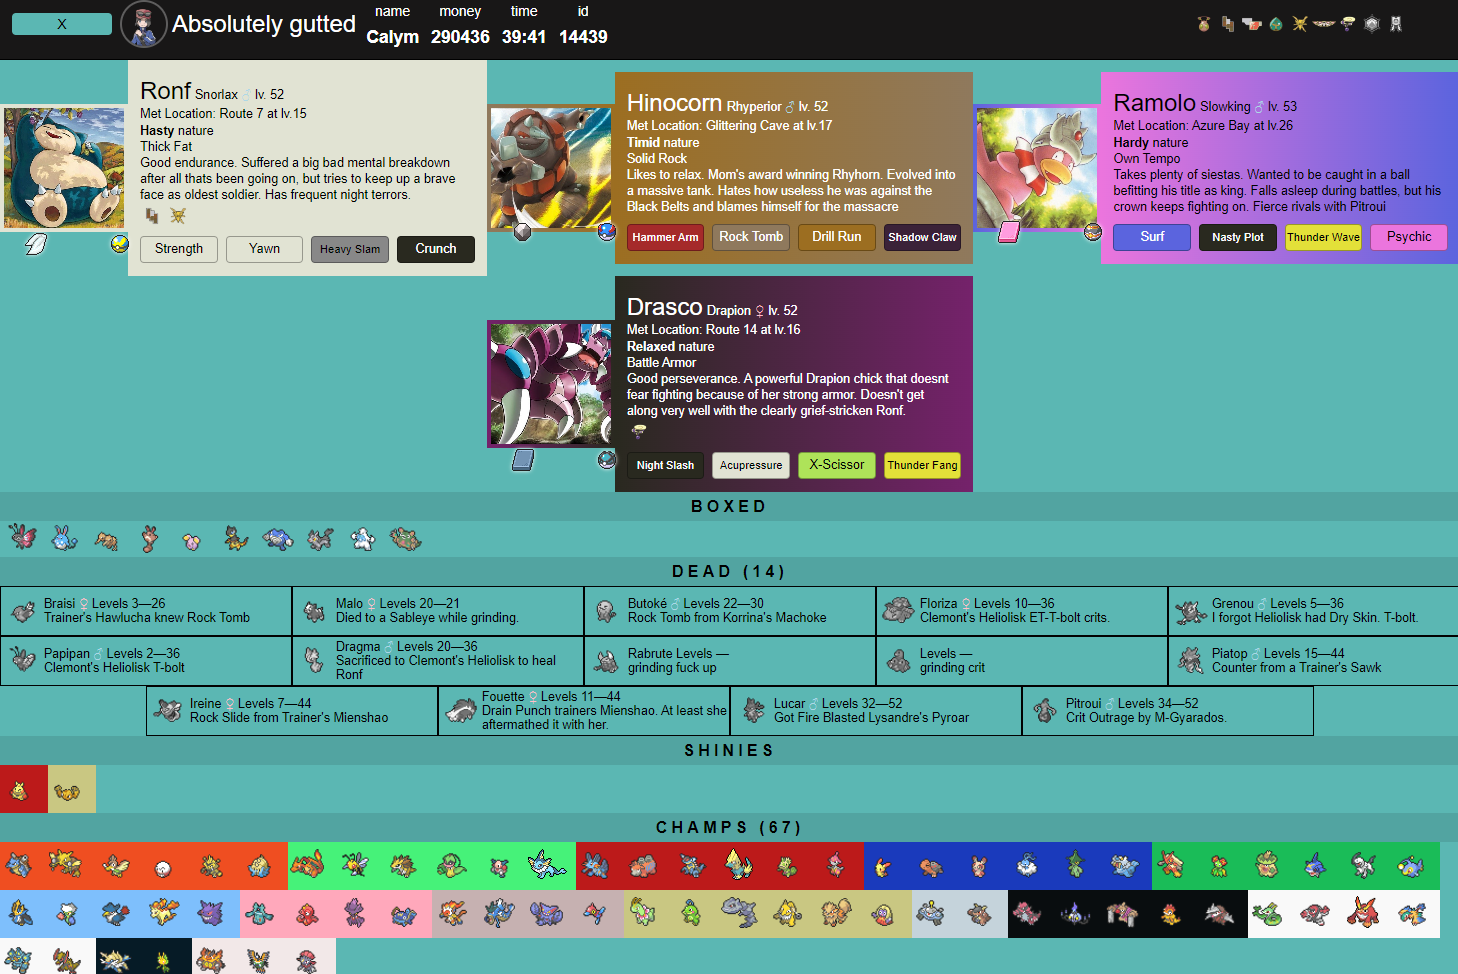Click the Yawn move button

(264, 249)
